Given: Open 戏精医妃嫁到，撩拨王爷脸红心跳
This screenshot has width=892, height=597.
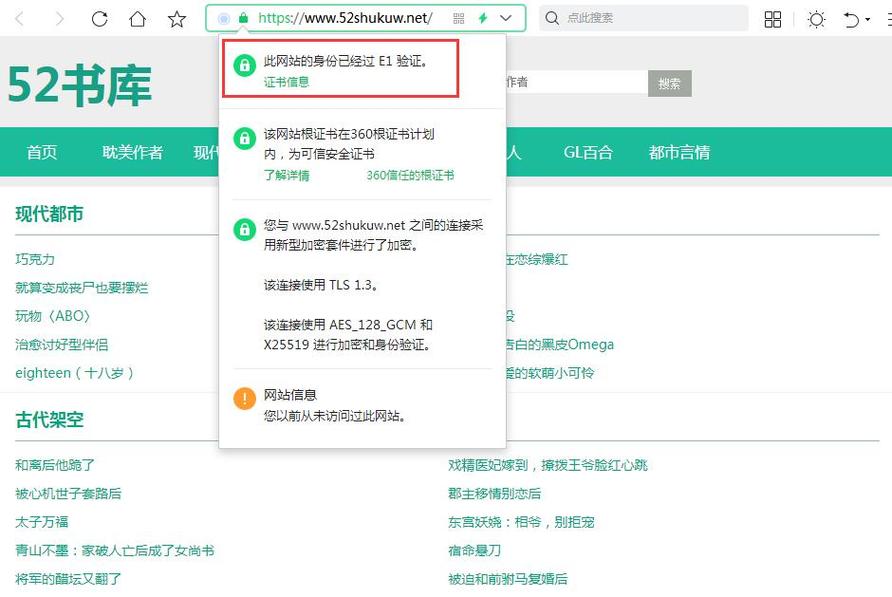Looking at the screenshot, I should click(548, 466).
